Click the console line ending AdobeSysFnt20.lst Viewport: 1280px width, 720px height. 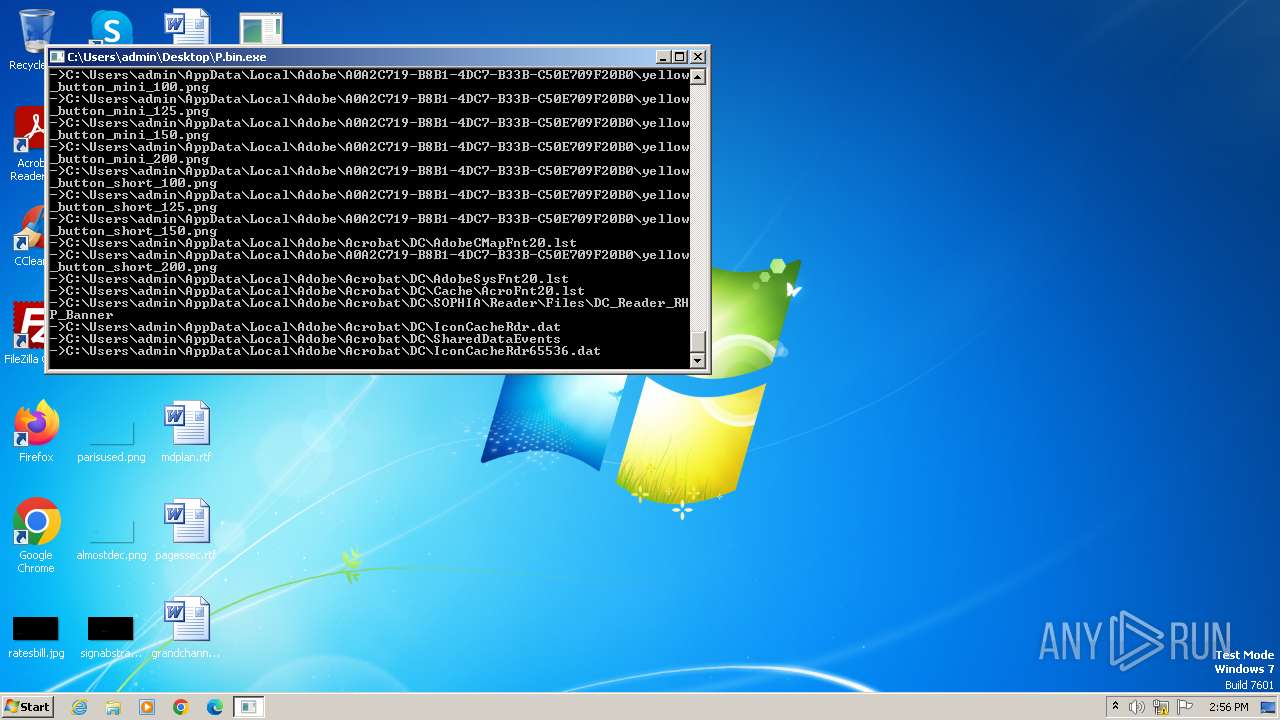click(x=309, y=279)
